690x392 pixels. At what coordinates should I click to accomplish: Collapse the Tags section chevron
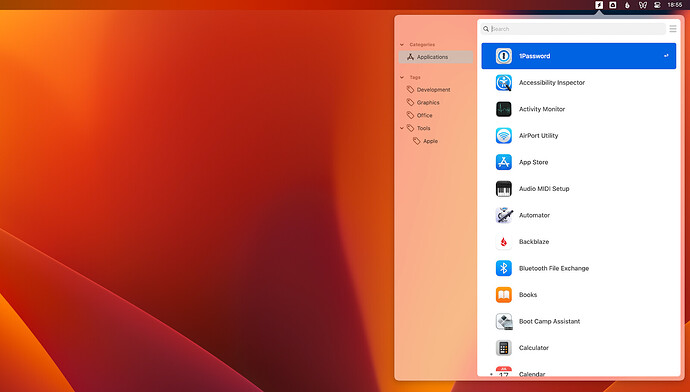pyautogui.click(x=402, y=77)
